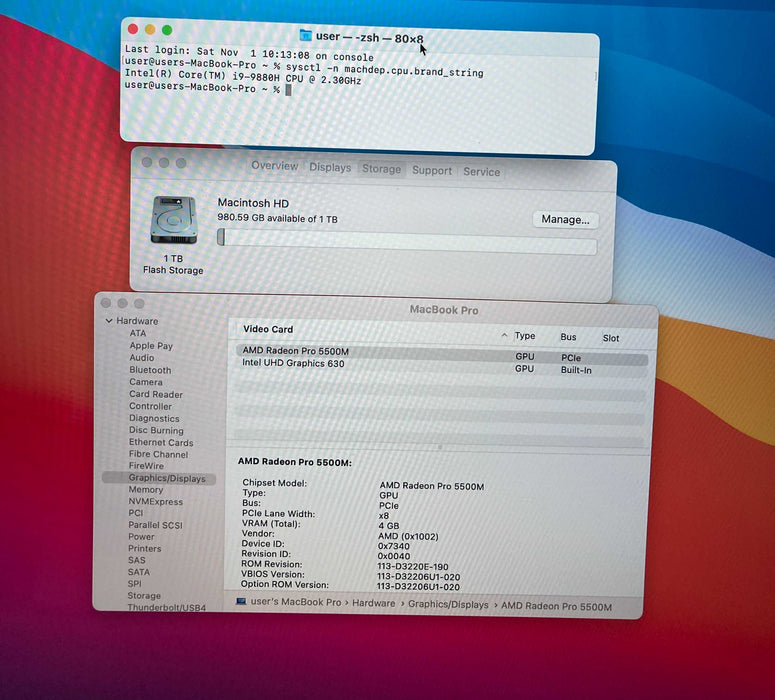775x700 pixels.
Task: Open the Power hardware section
Action: (x=141, y=537)
